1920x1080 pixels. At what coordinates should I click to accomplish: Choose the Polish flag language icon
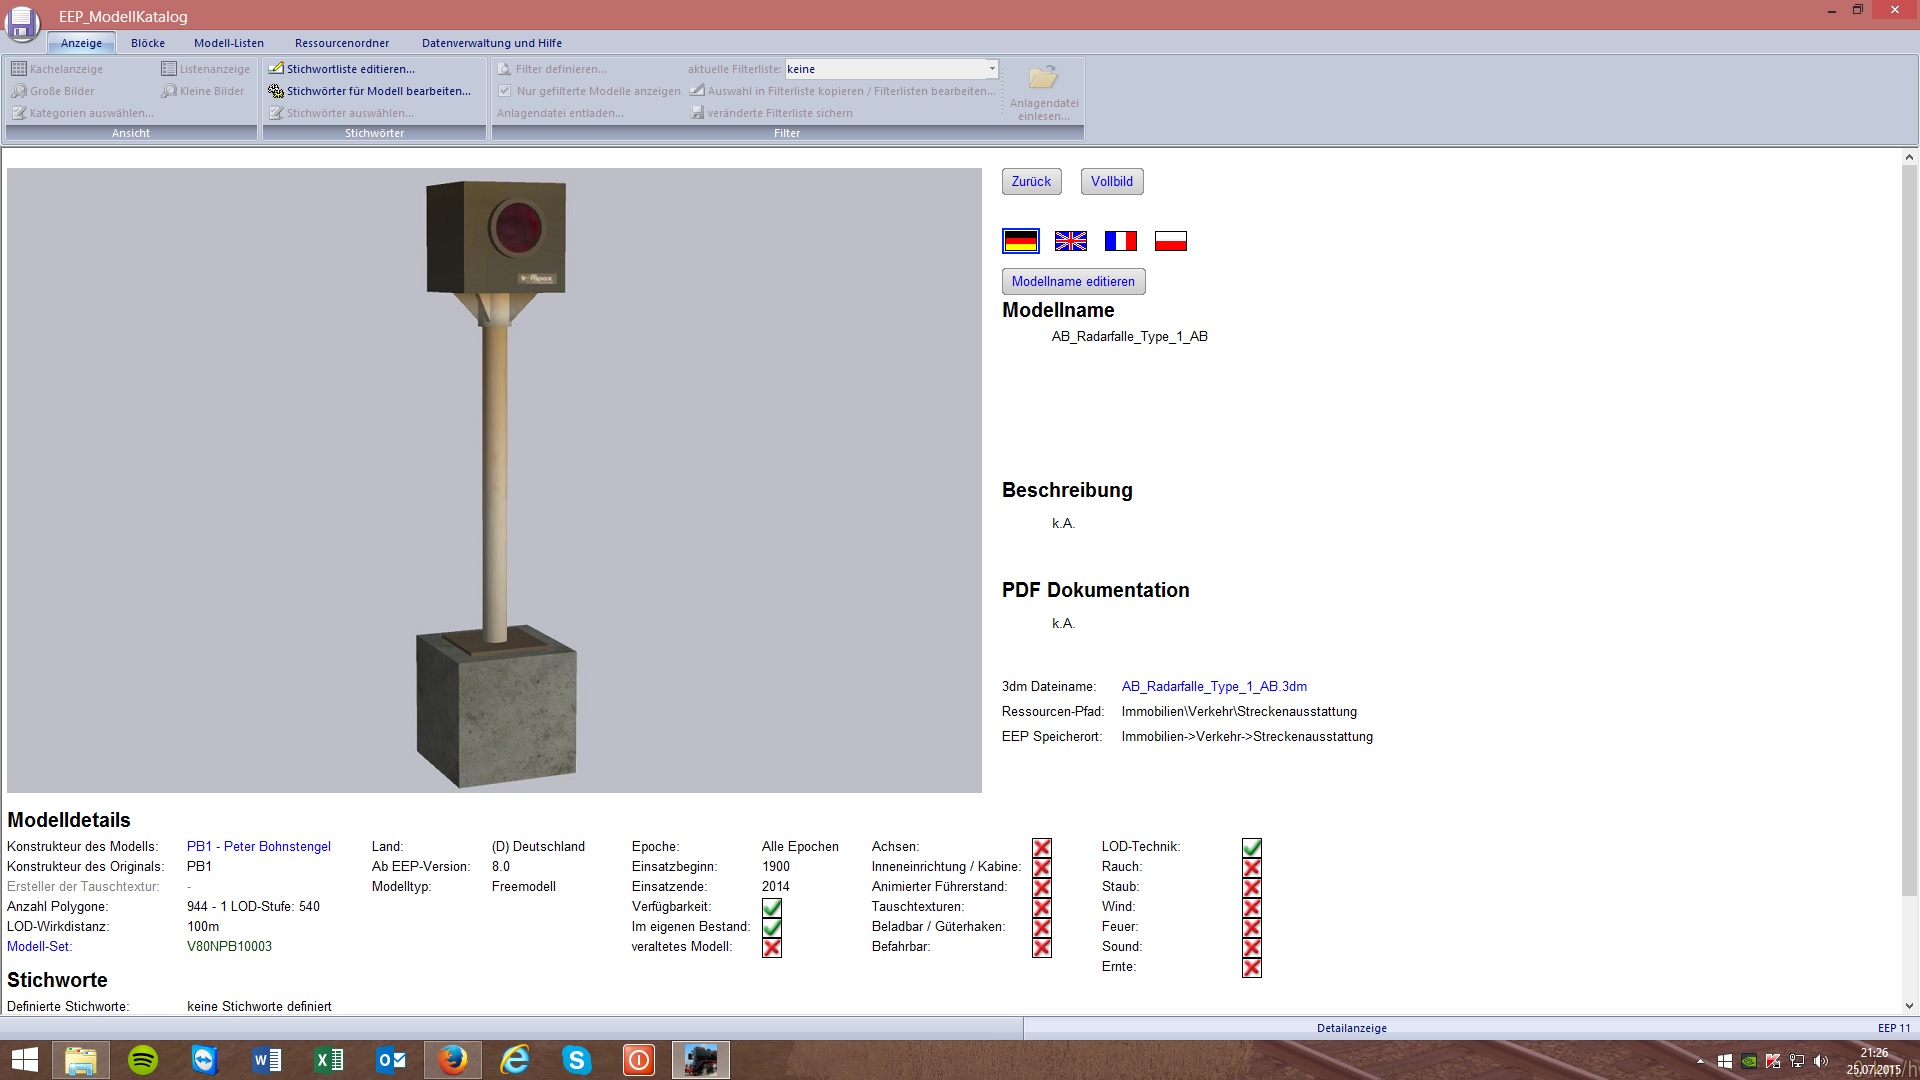(1170, 241)
